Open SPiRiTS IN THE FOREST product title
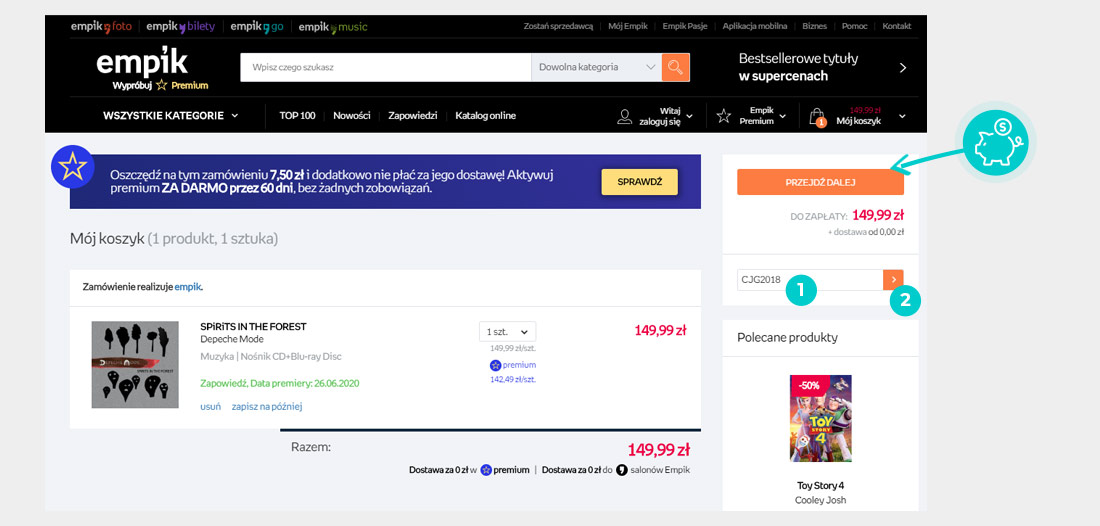This screenshot has height=526, width=1100. click(253, 327)
